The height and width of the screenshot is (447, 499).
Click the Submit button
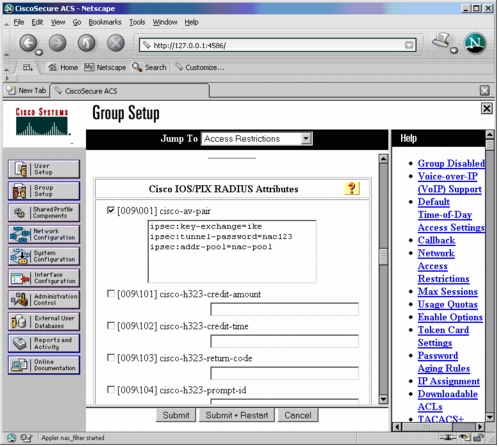tap(176, 416)
